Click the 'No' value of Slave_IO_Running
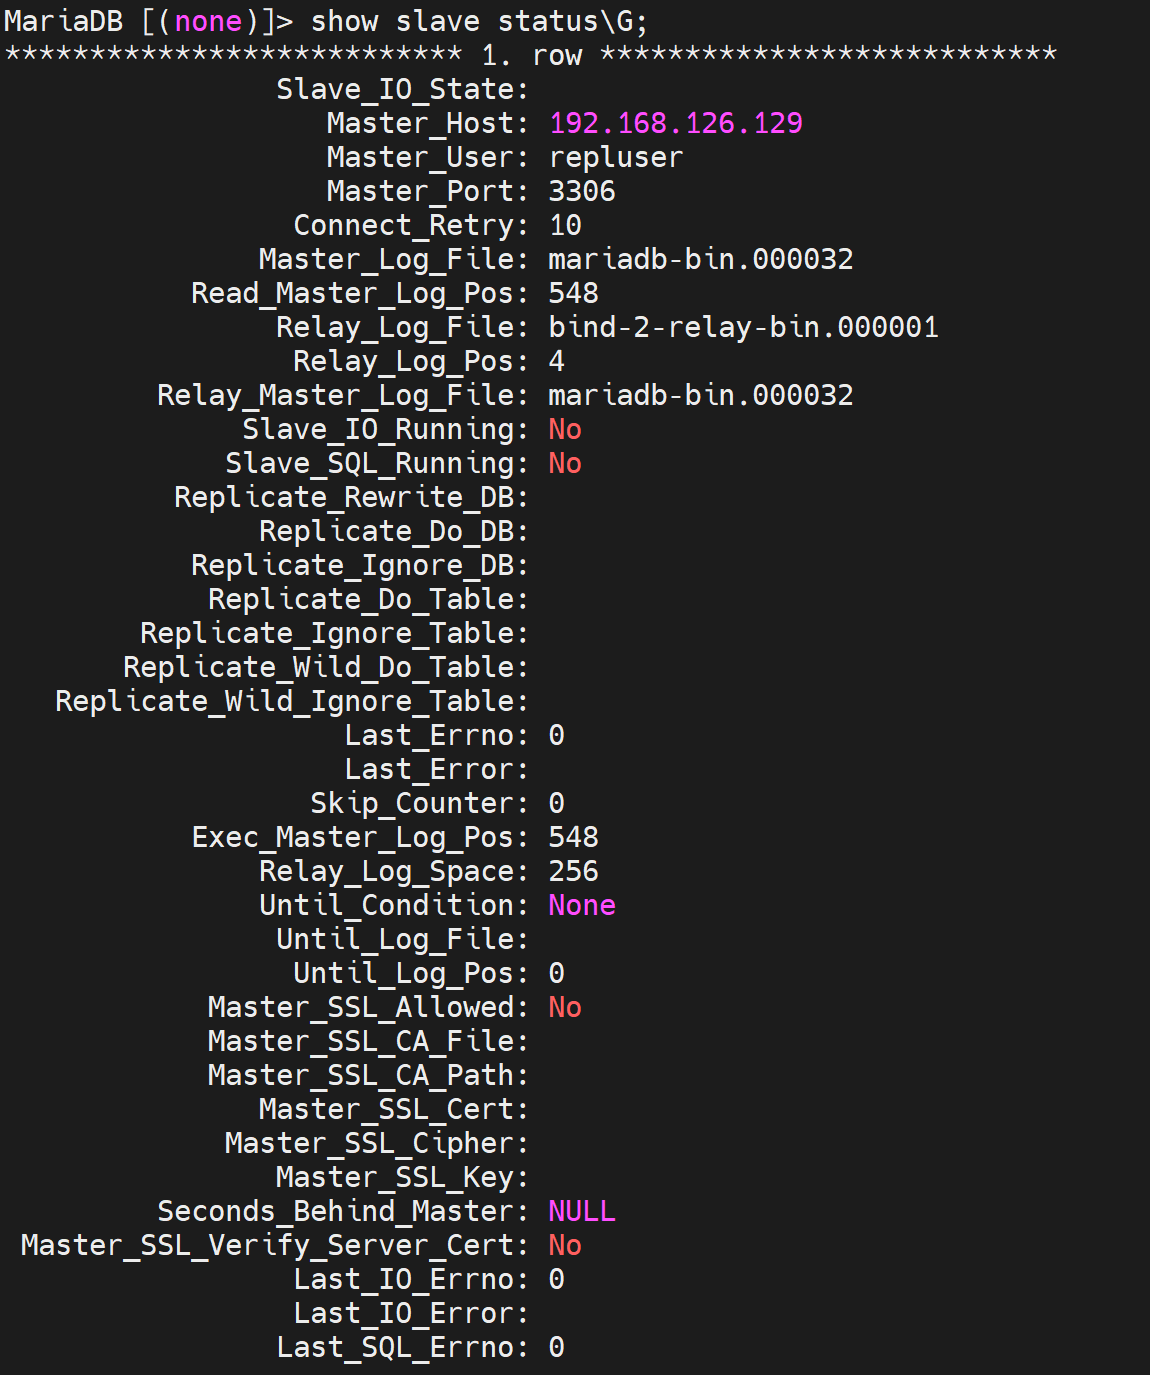The image size is (1150, 1375). coord(564,429)
